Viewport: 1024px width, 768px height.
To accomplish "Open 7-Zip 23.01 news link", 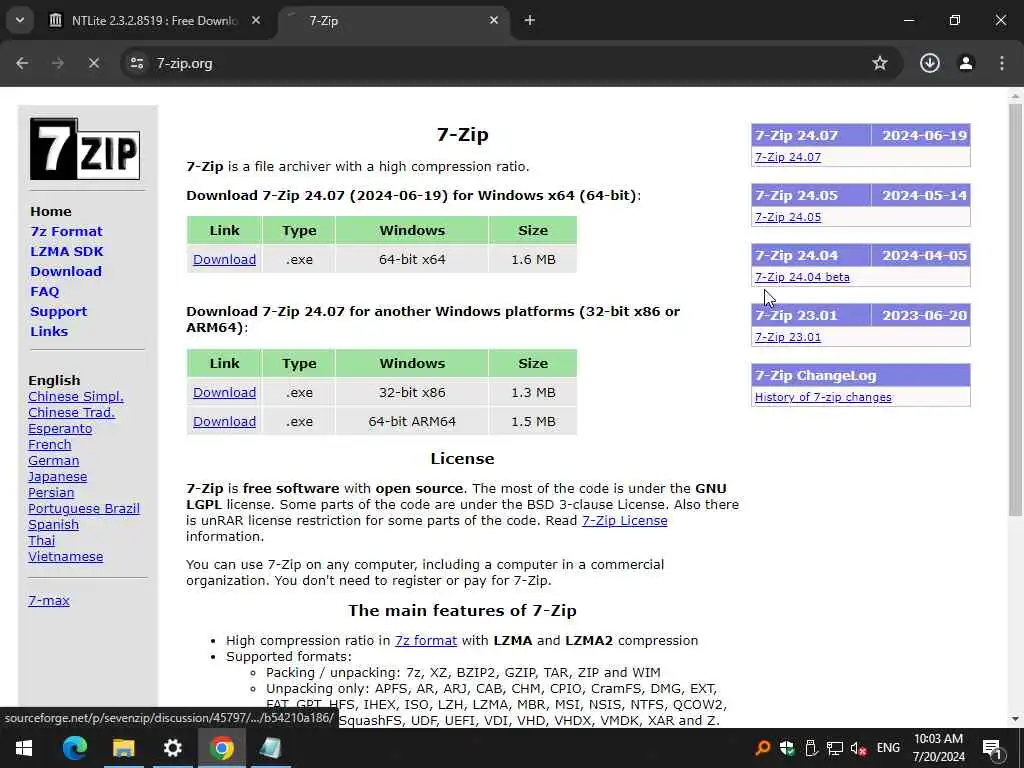I will pos(788,337).
